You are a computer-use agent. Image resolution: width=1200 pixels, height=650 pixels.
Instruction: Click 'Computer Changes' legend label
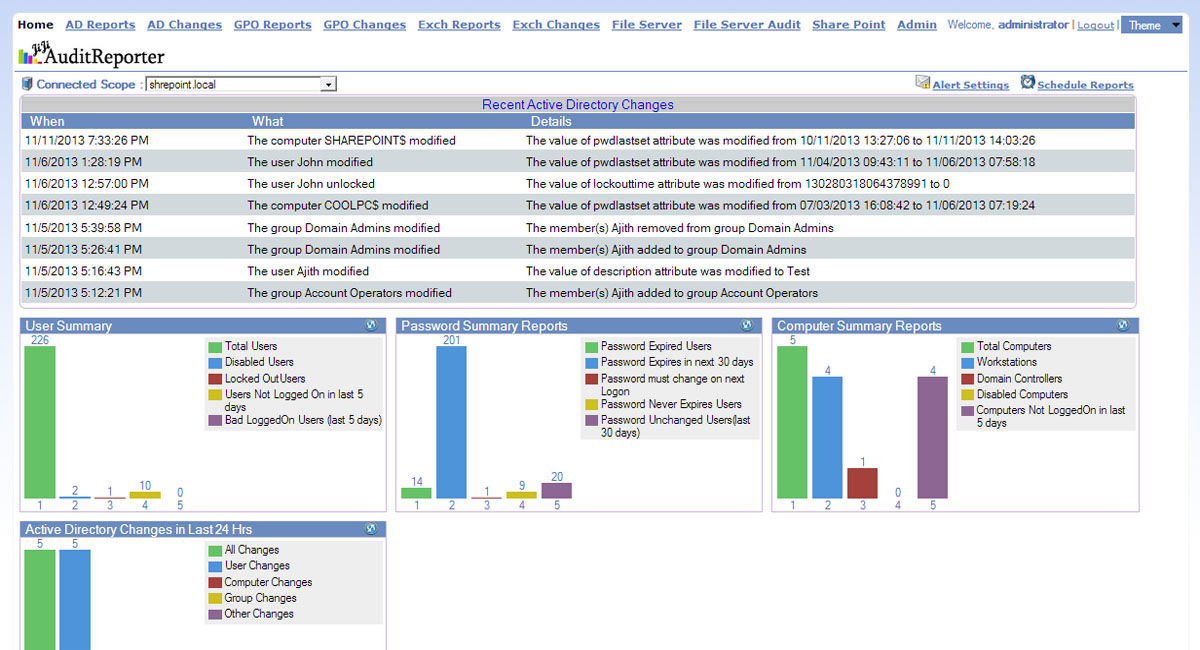tap(268, 582)
